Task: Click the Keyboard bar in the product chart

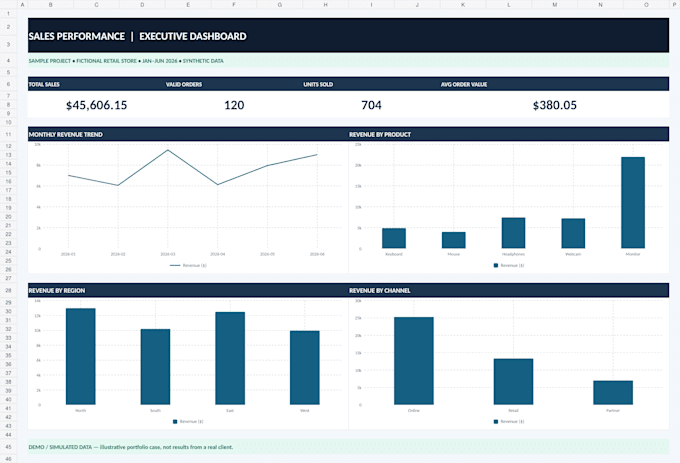Action: [x=394, y=238]
